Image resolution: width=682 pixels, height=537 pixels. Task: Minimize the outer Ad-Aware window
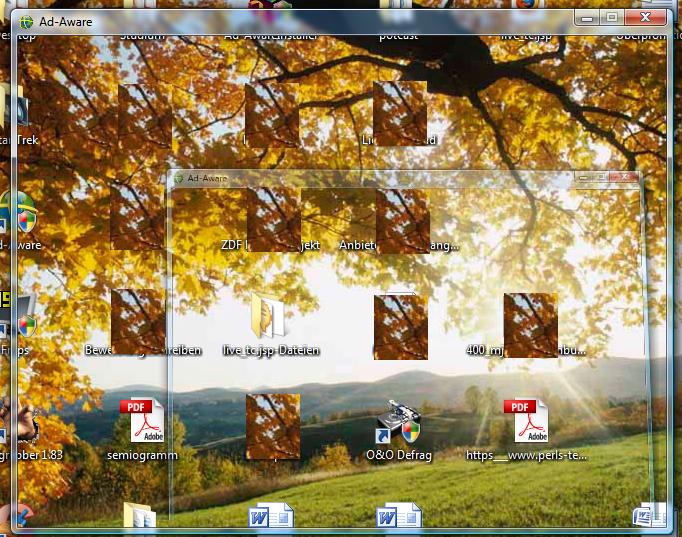coord(587,18)
